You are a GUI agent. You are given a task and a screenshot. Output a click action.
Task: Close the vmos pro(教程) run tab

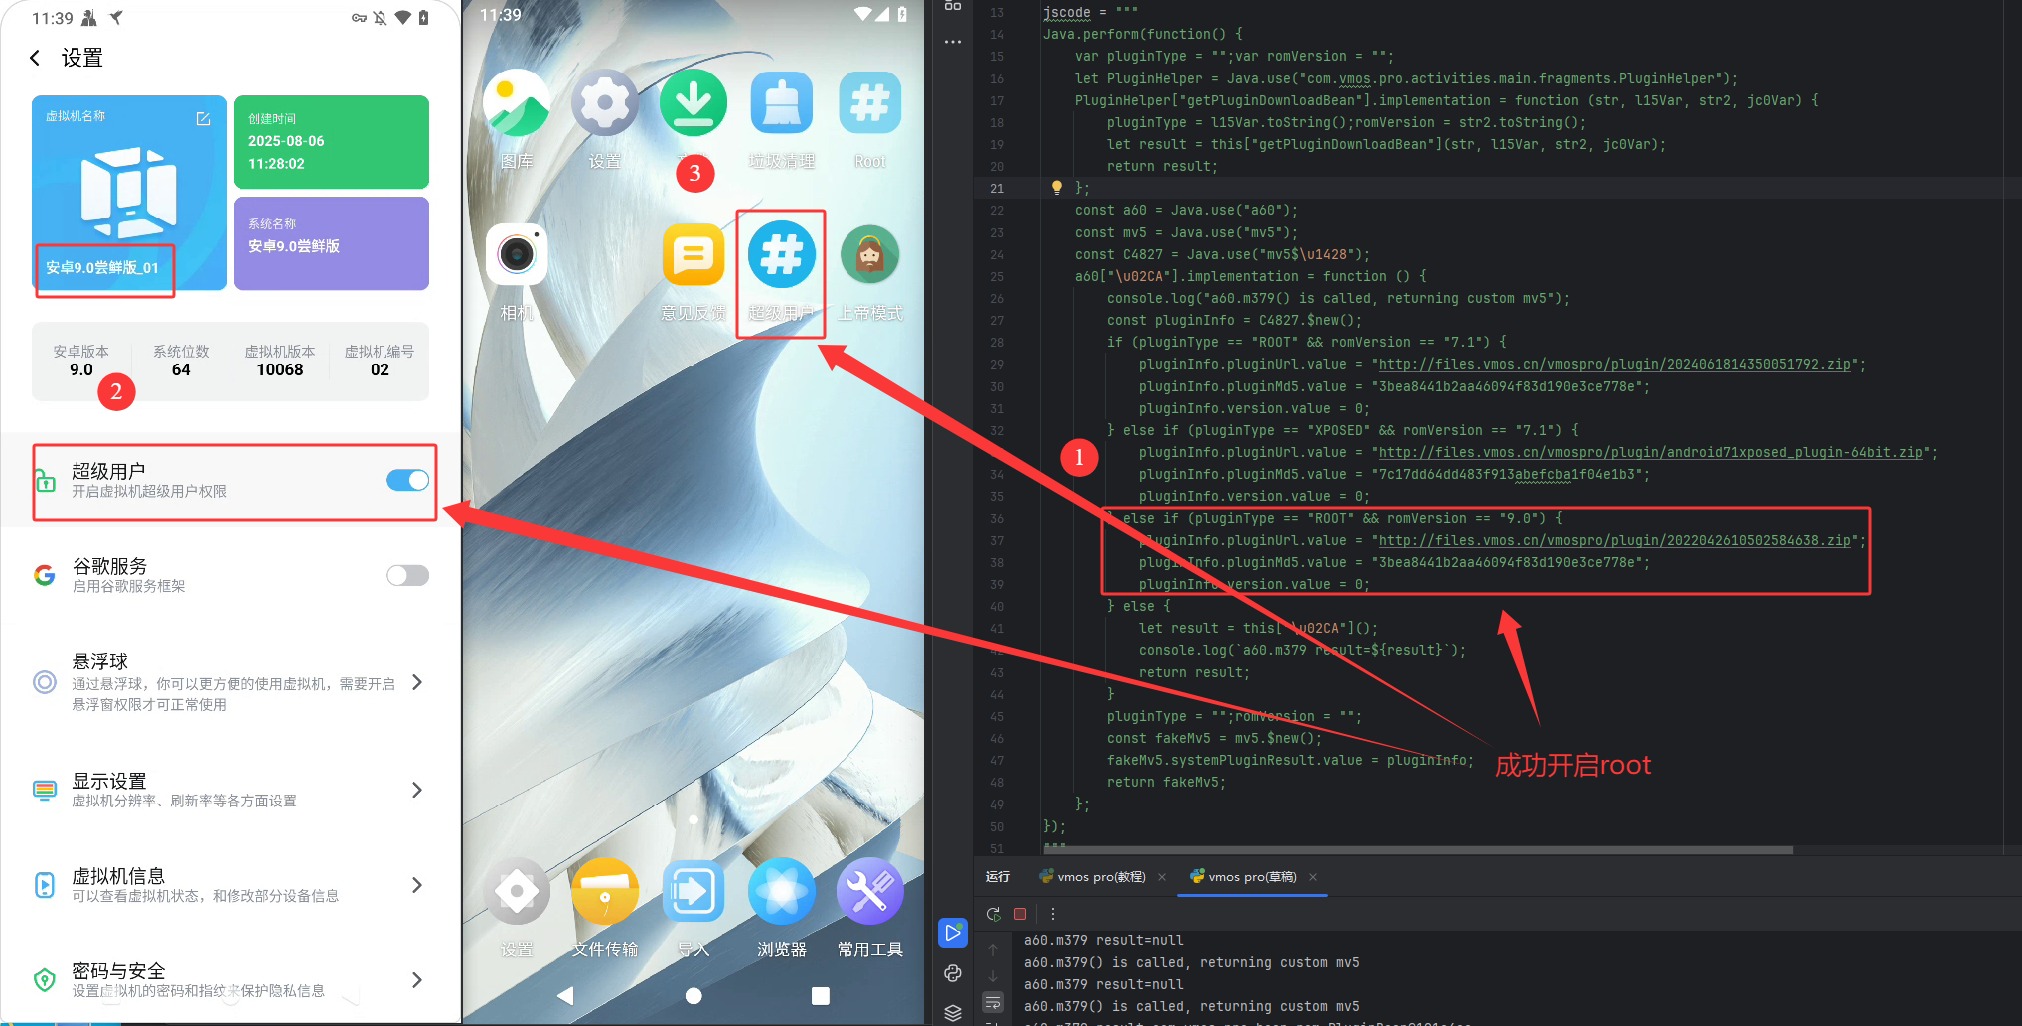pyautogui.click(x=1161, y=877)
